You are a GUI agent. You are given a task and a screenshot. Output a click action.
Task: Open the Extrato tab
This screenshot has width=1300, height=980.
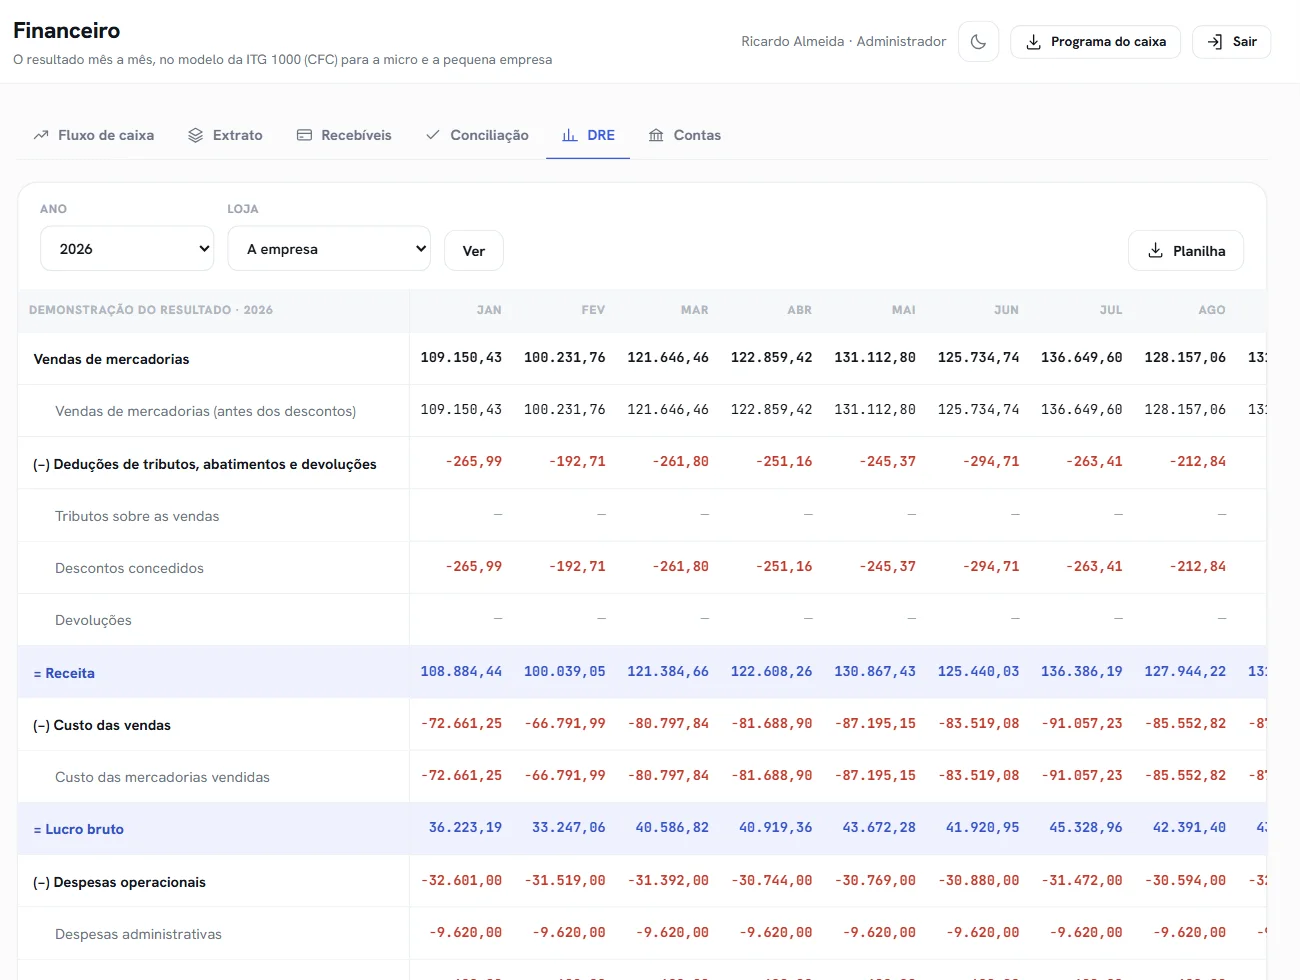tap(225, 135)
